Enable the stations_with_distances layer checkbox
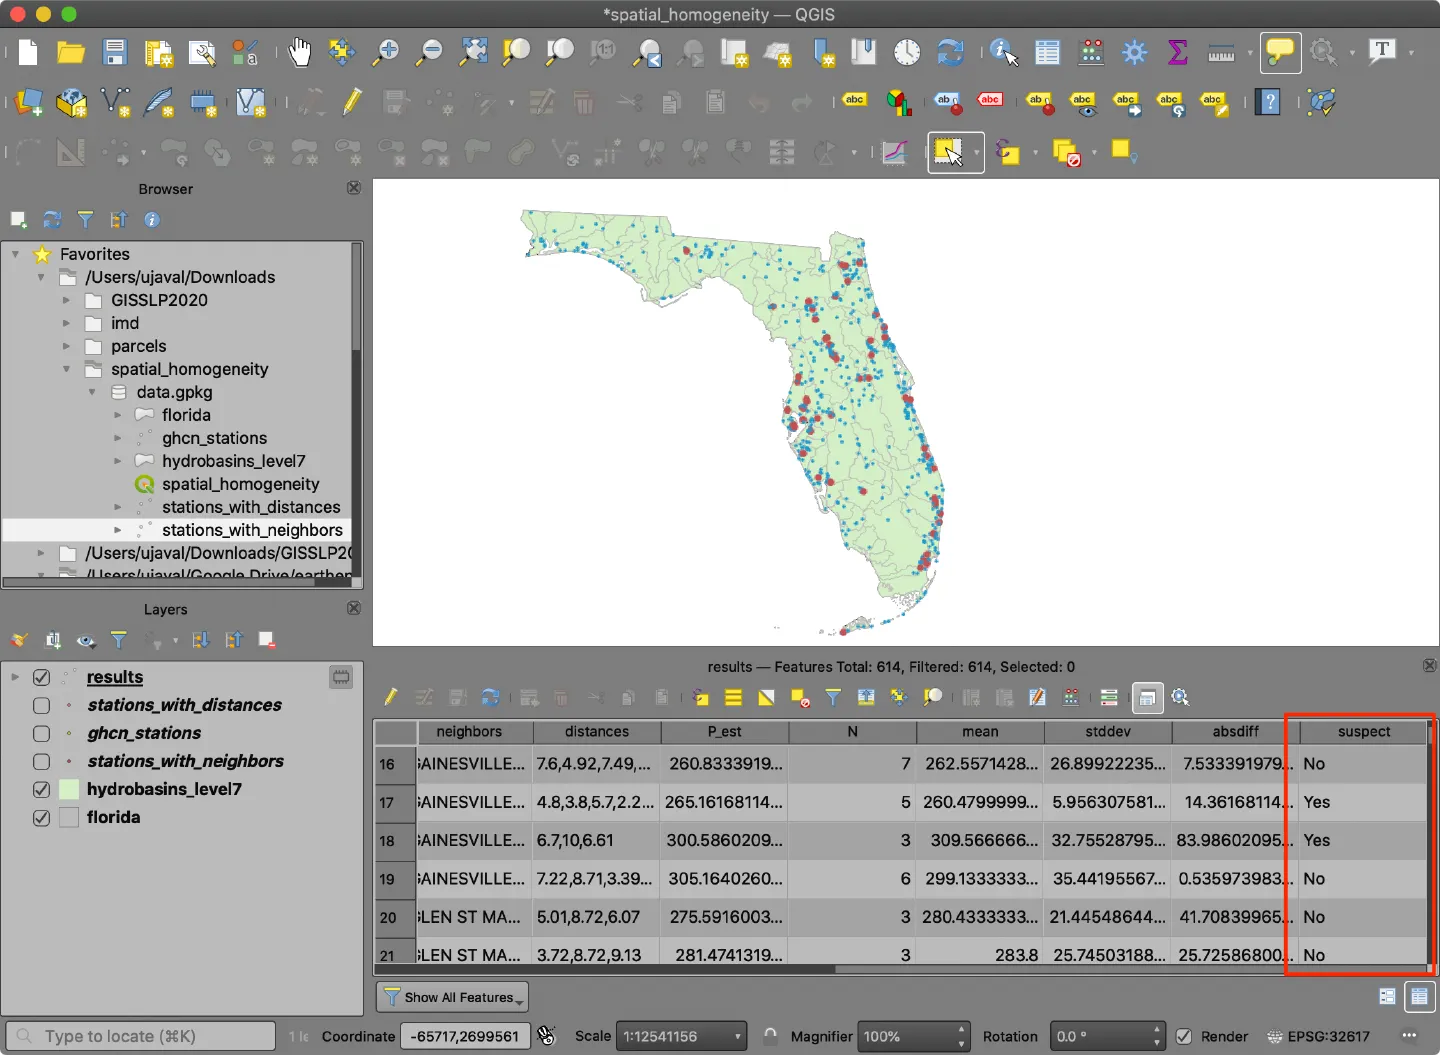This screenshot has height=1055, width=1440. [41, 705]
